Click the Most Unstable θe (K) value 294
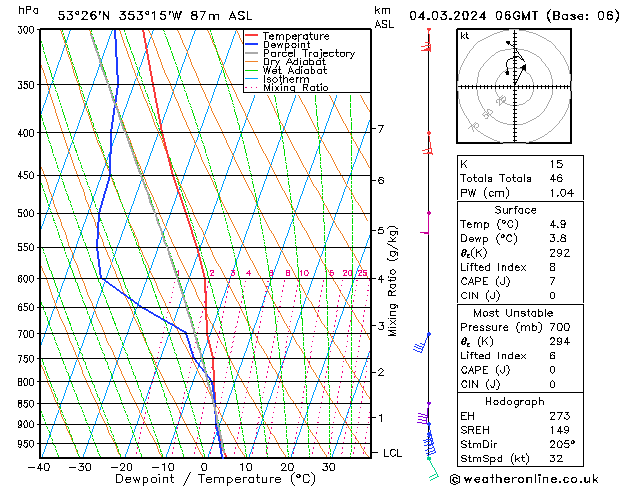Viewport: 629px width, 486px height. 560,341
